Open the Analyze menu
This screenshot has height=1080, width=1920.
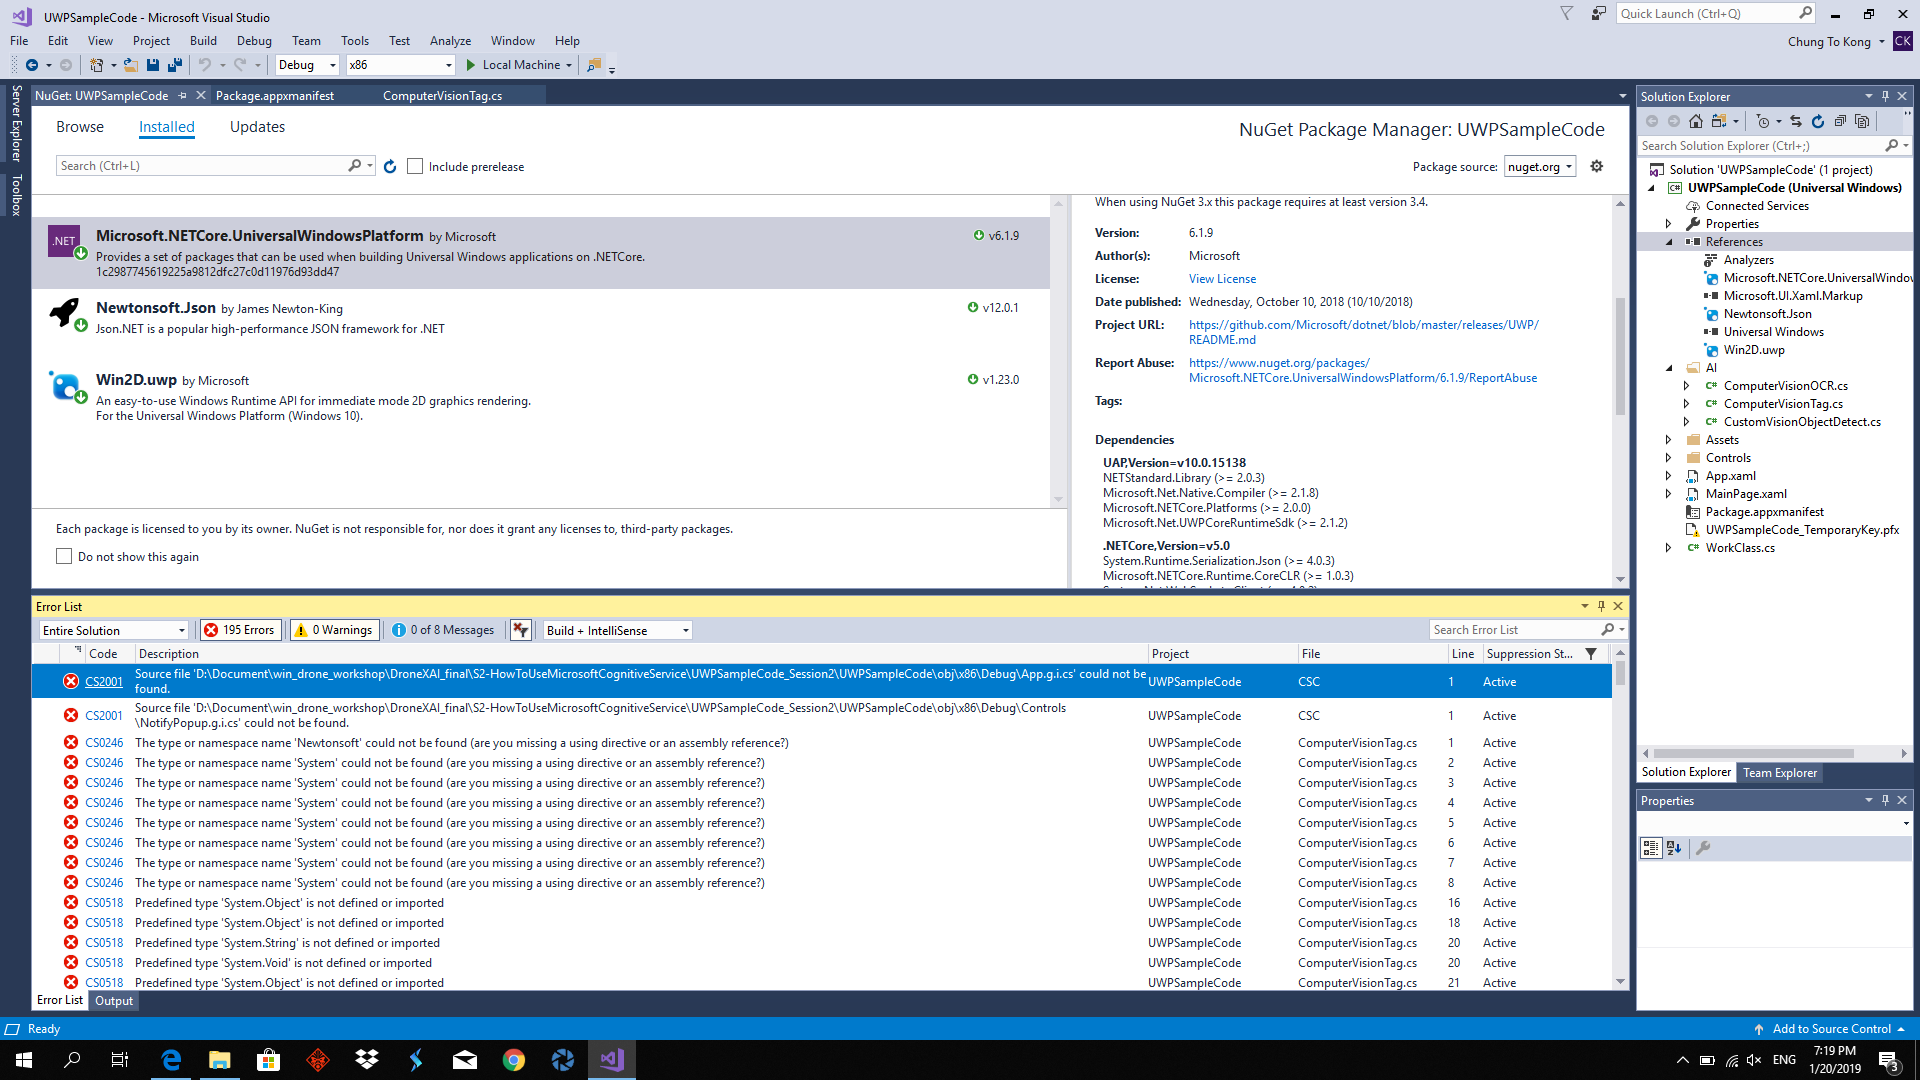(x=450, y=41)
